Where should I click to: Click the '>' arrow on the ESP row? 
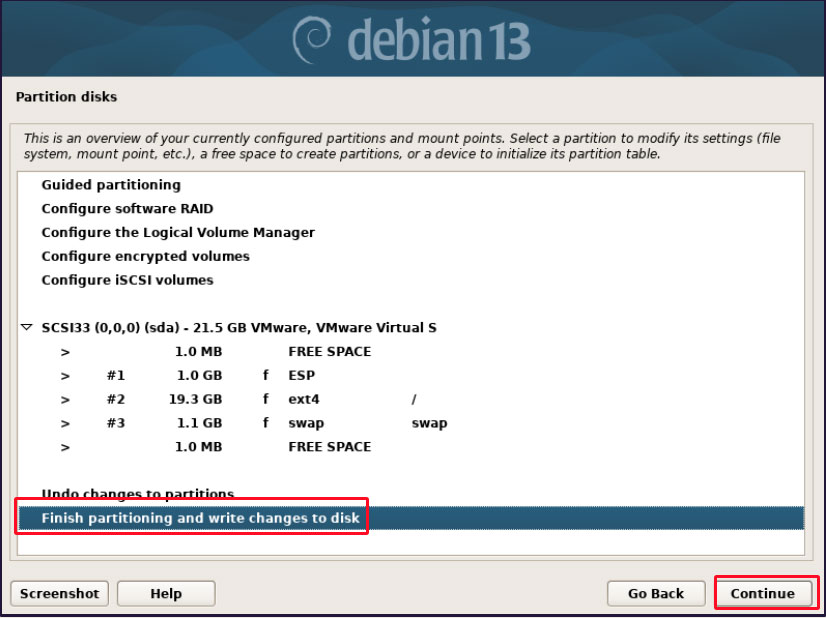65,376
